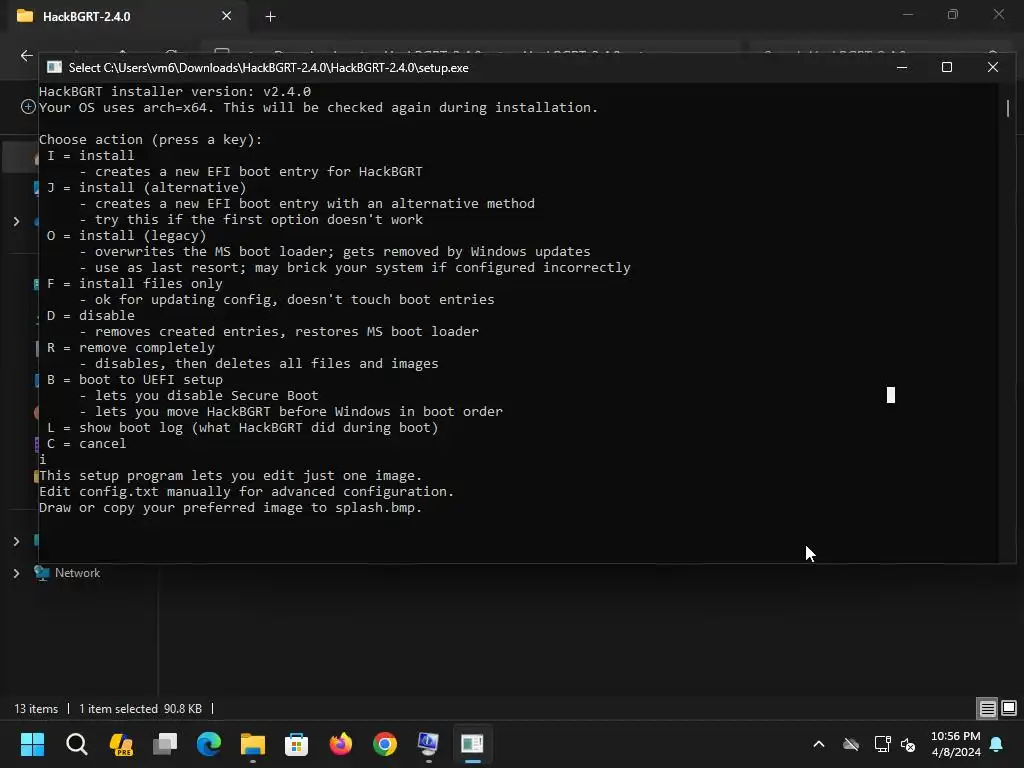Open OneDrive tray icon
The image size is (1024, 768).
click(x=850, y=744)
